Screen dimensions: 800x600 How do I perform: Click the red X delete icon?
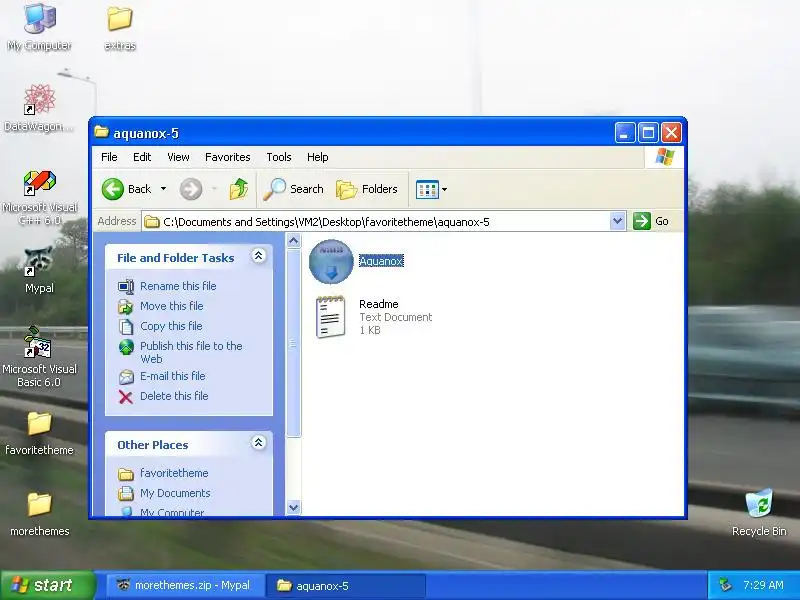(x=126, y=397)
